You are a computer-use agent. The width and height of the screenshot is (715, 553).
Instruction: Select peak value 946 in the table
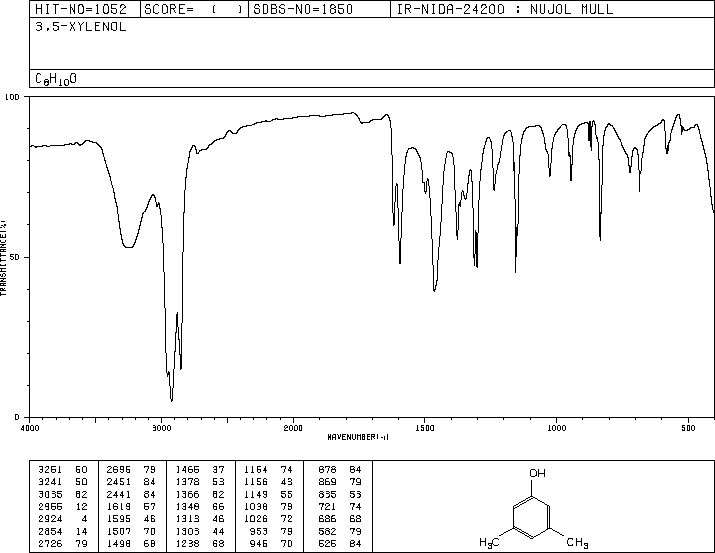tap(259, 544)
